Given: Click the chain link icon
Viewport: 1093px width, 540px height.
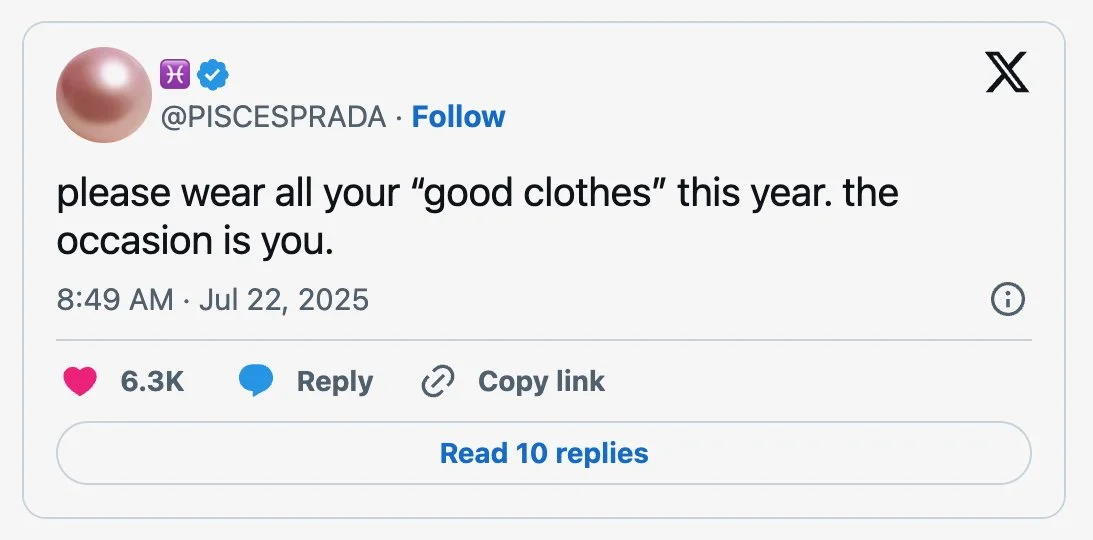Looking at the screenshot, I should 438,381.
